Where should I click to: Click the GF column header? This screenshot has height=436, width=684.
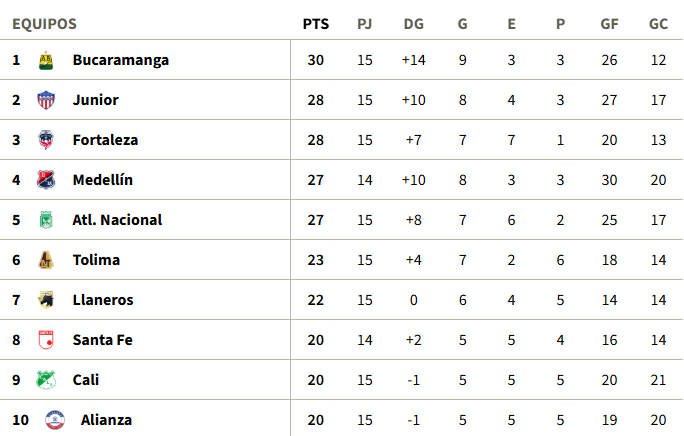609,24
